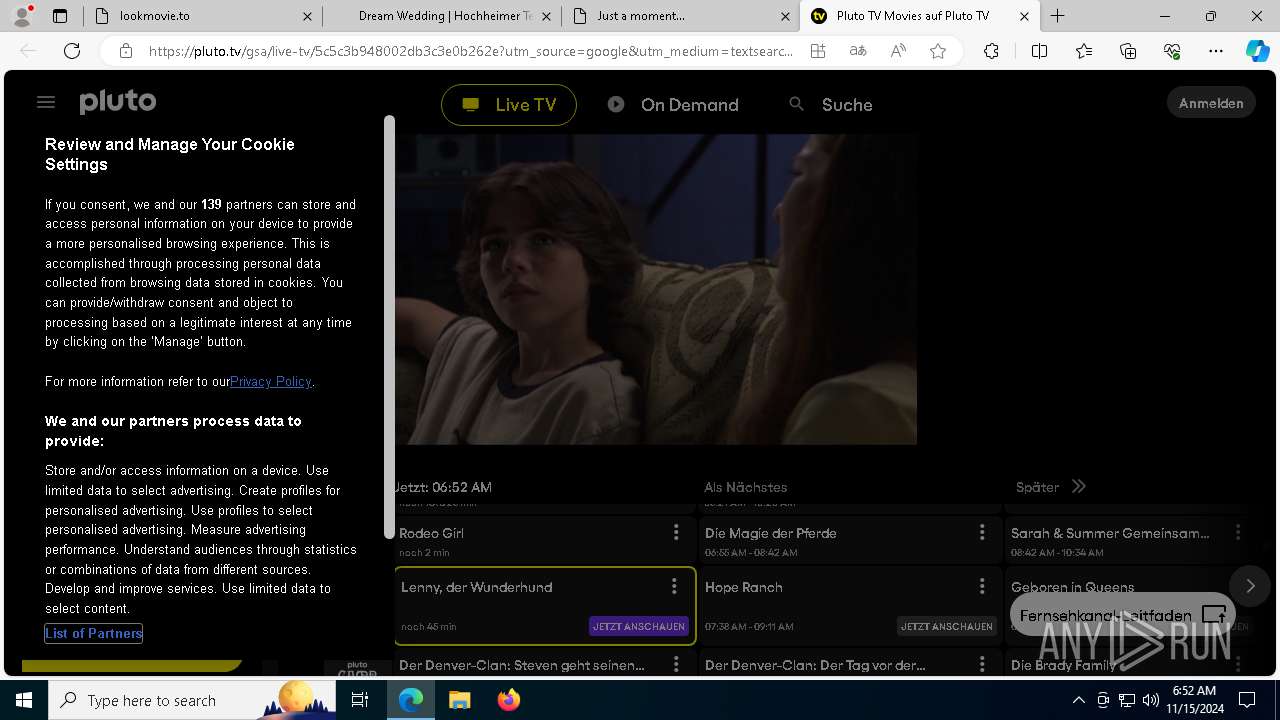The height and width of the screenshot is (720, 1280).
Task: Click Jetzt Anschauen for Hope Ranch
Action: click(x=946, y=626)
